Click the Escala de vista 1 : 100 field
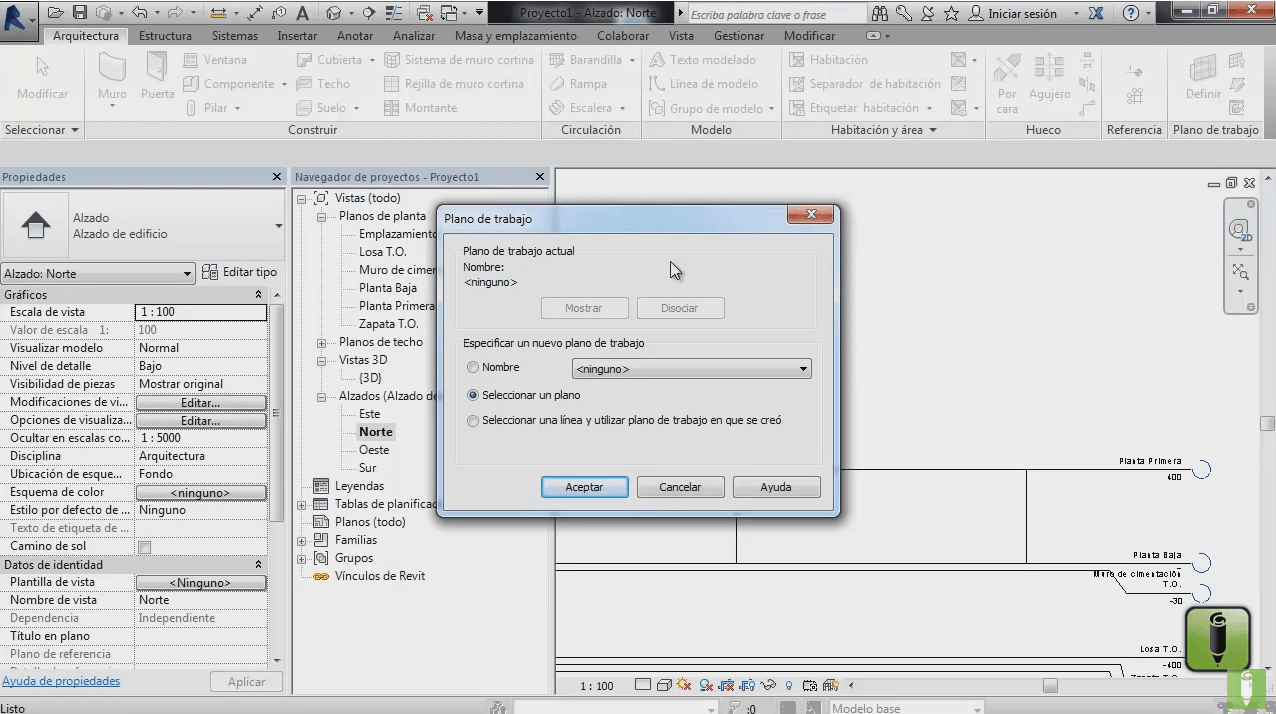 pos(201,312)
